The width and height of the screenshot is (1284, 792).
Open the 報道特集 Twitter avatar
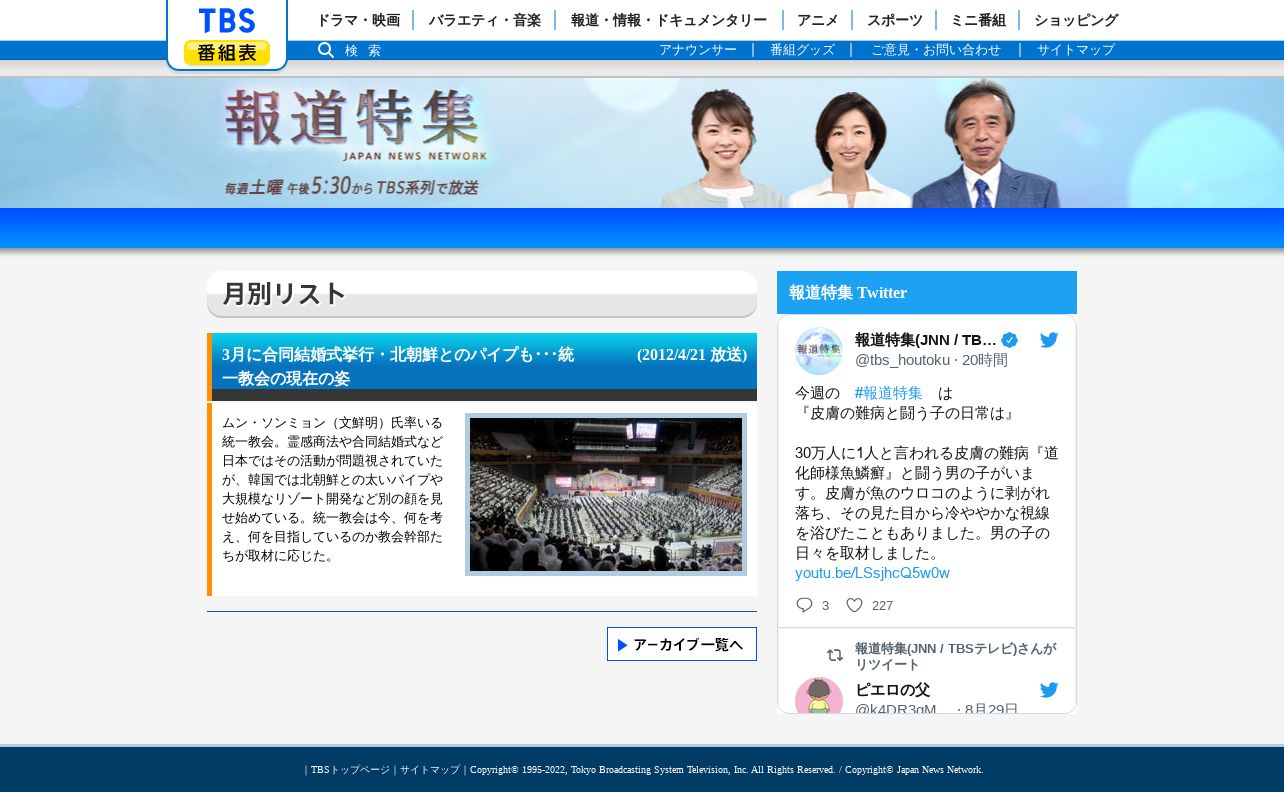819,351
